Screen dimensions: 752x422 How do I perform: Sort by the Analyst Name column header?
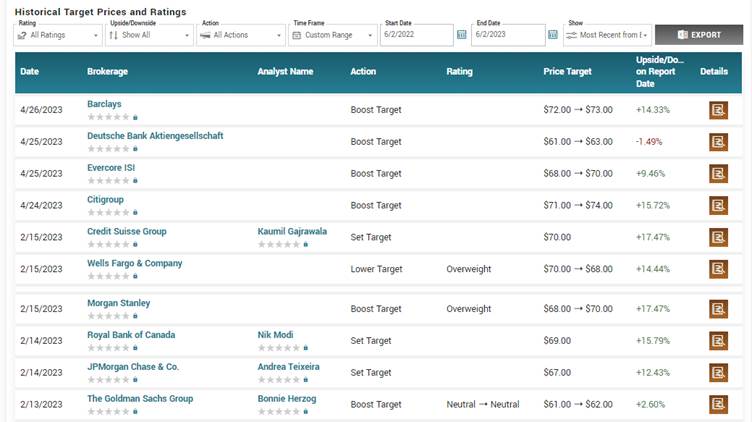tap(285, 71)
